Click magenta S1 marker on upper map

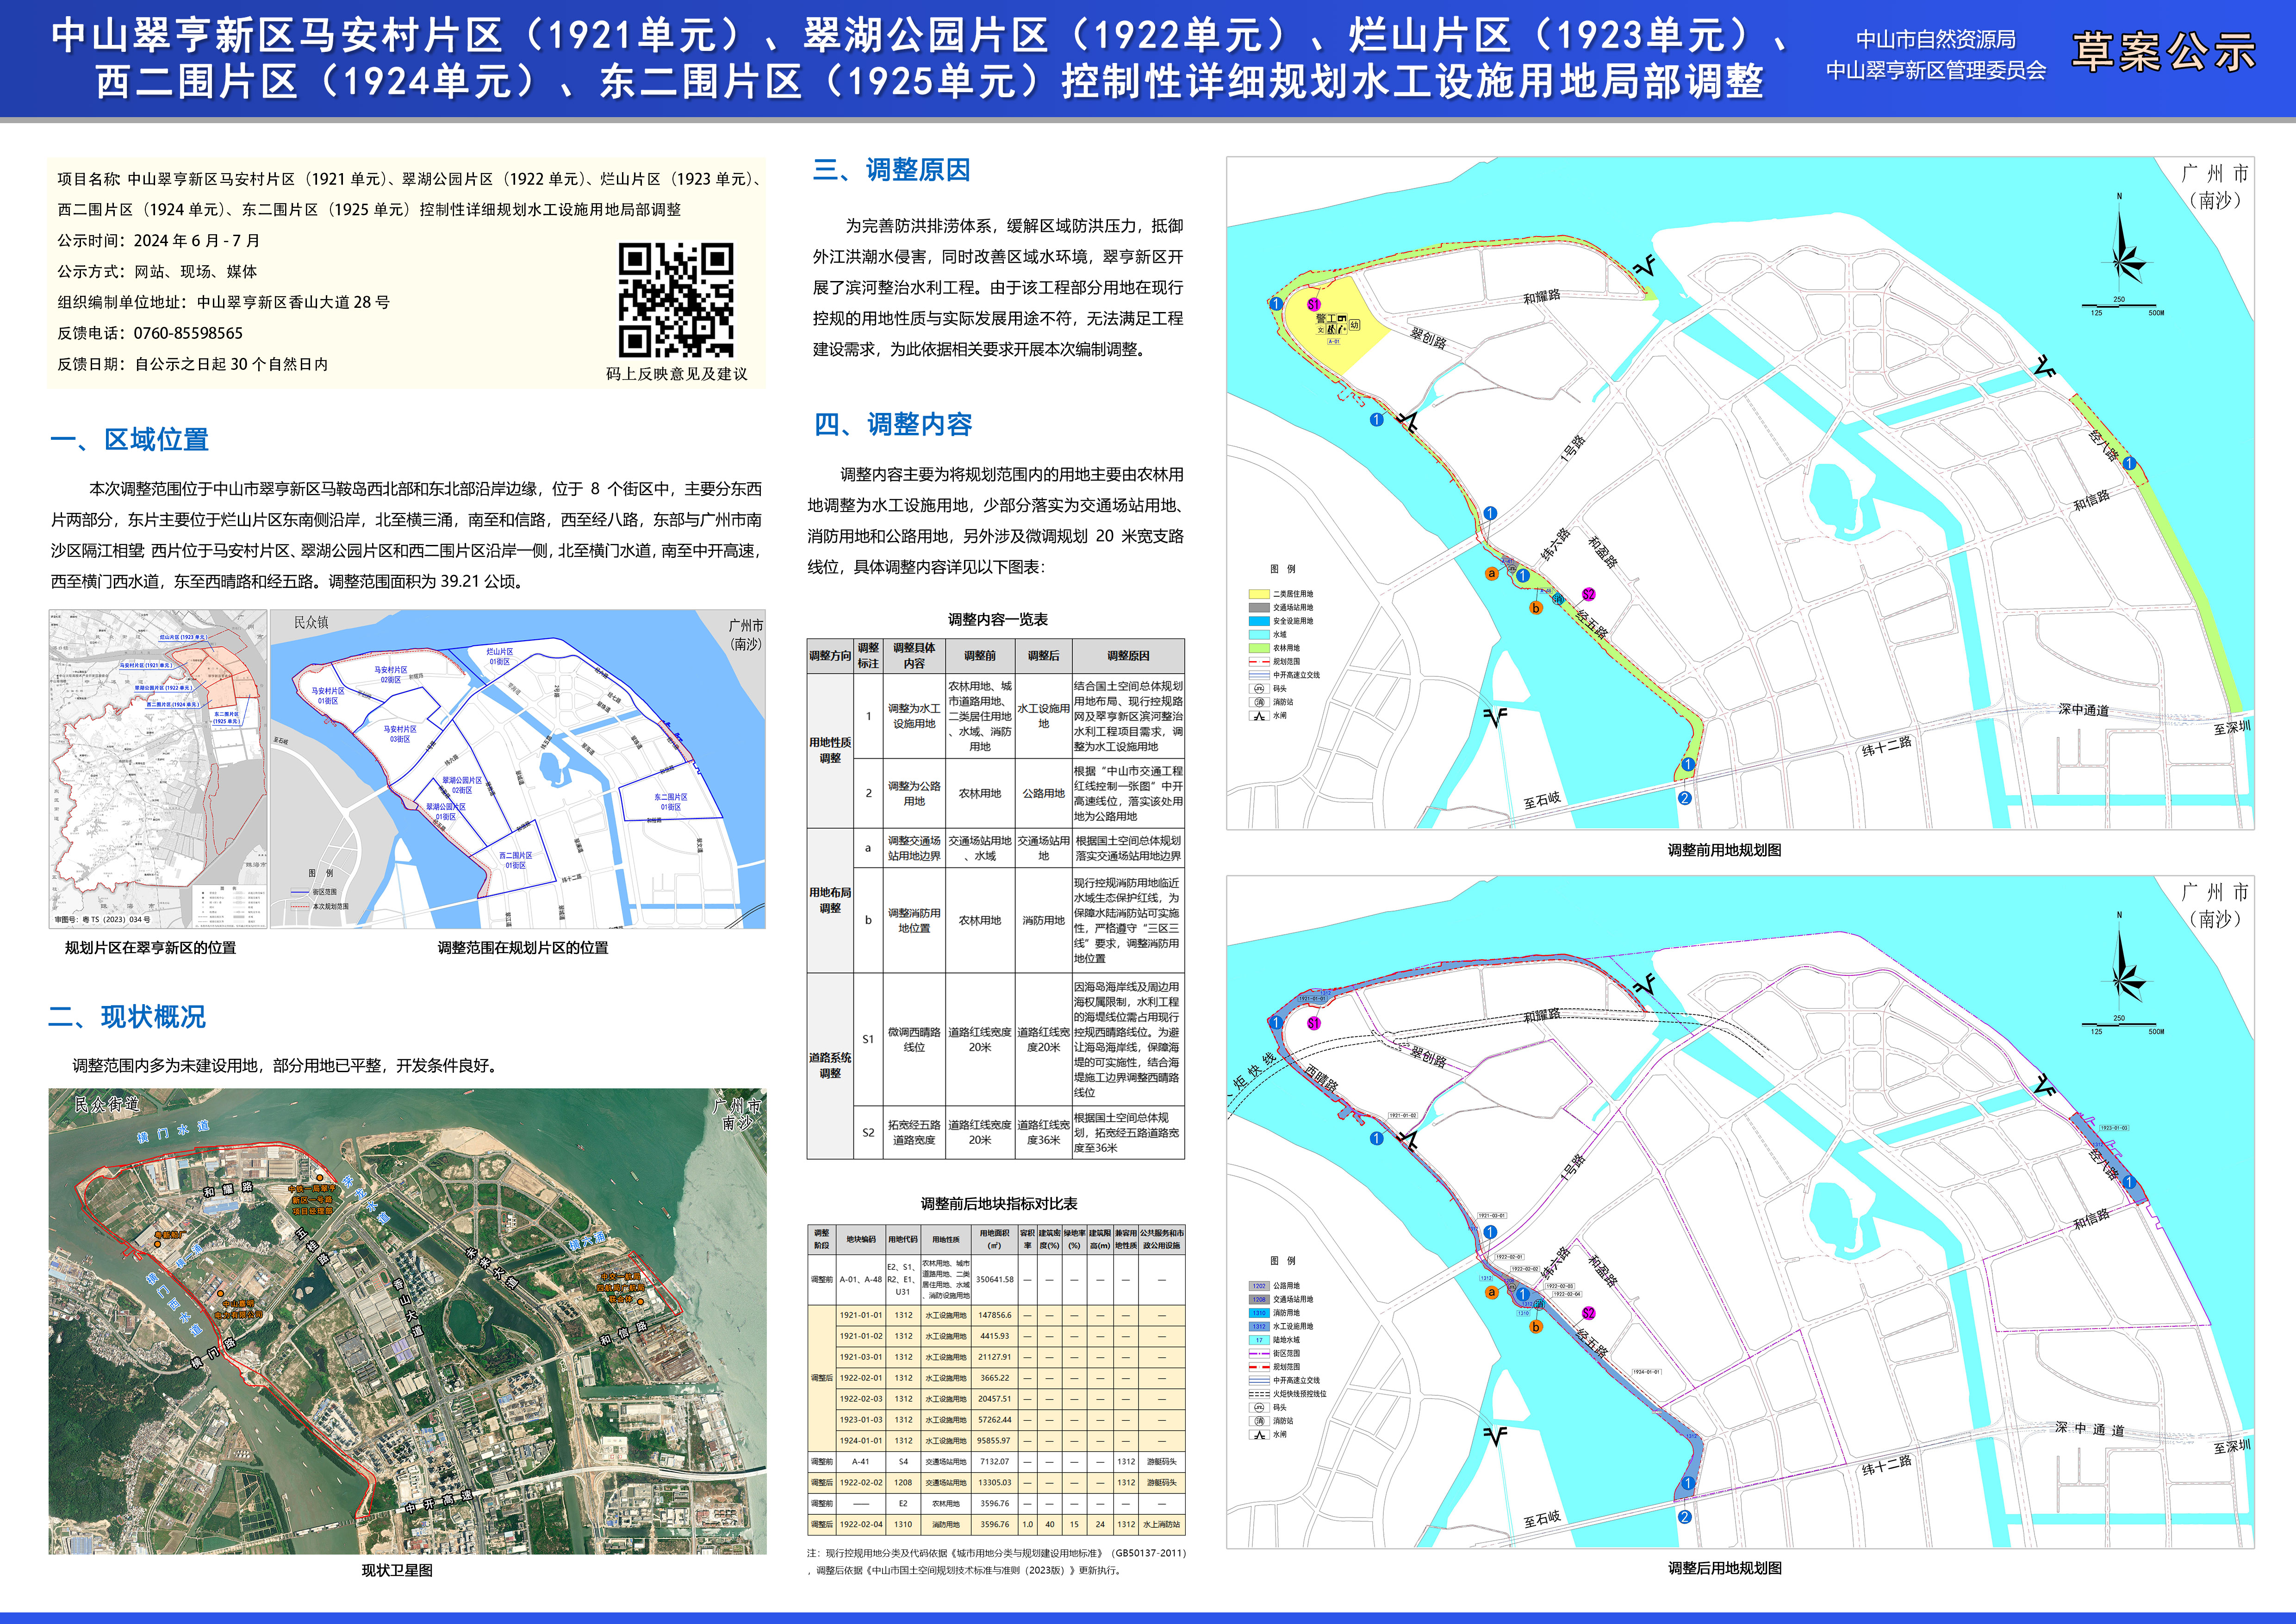tap(1313, 304)
